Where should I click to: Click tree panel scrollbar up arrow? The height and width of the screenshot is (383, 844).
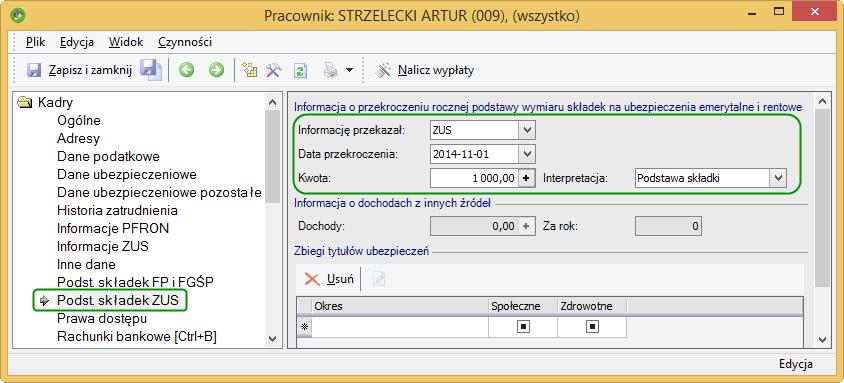[272, 102]
